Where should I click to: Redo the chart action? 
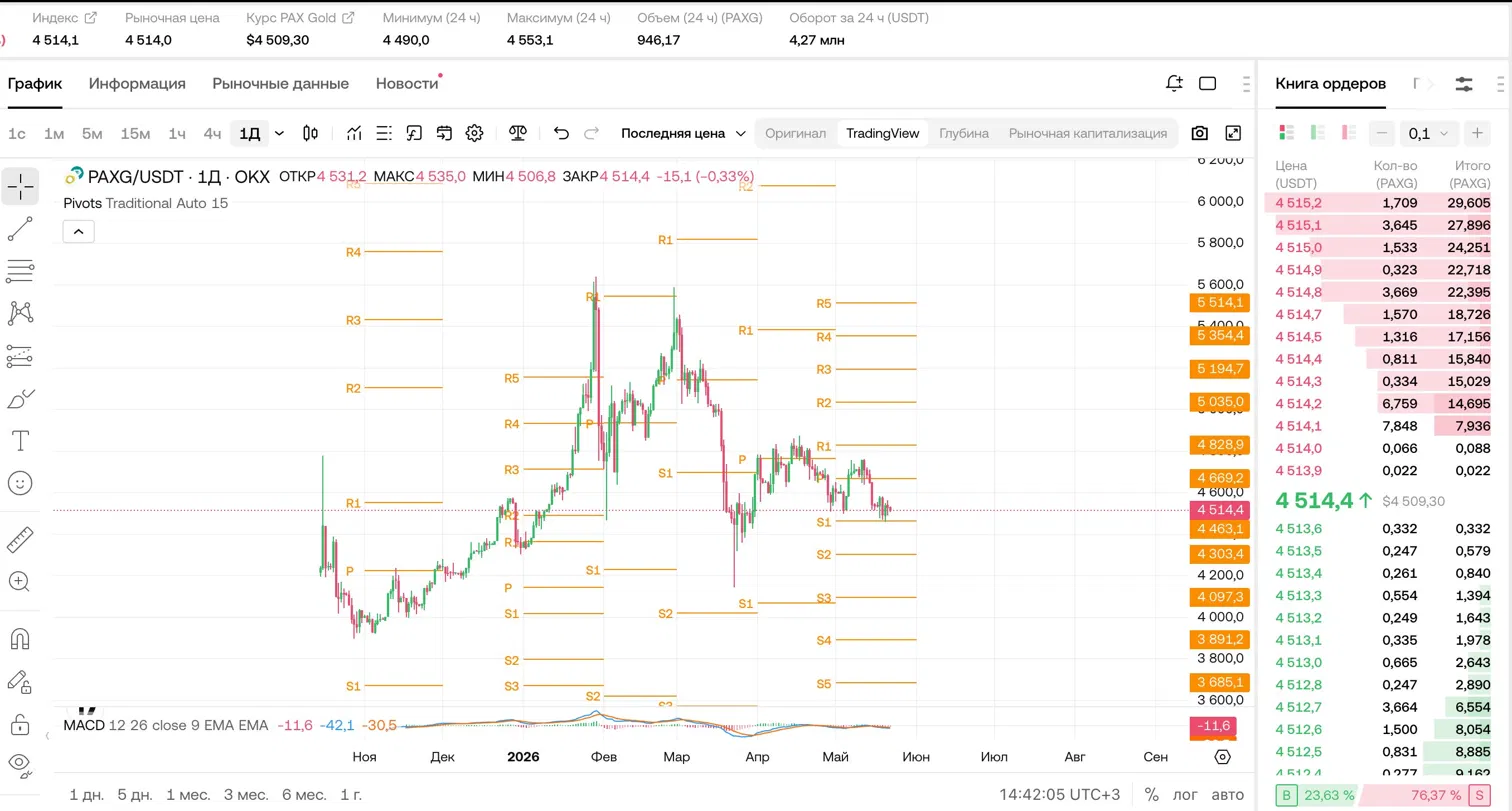click(x=591, y=133)
